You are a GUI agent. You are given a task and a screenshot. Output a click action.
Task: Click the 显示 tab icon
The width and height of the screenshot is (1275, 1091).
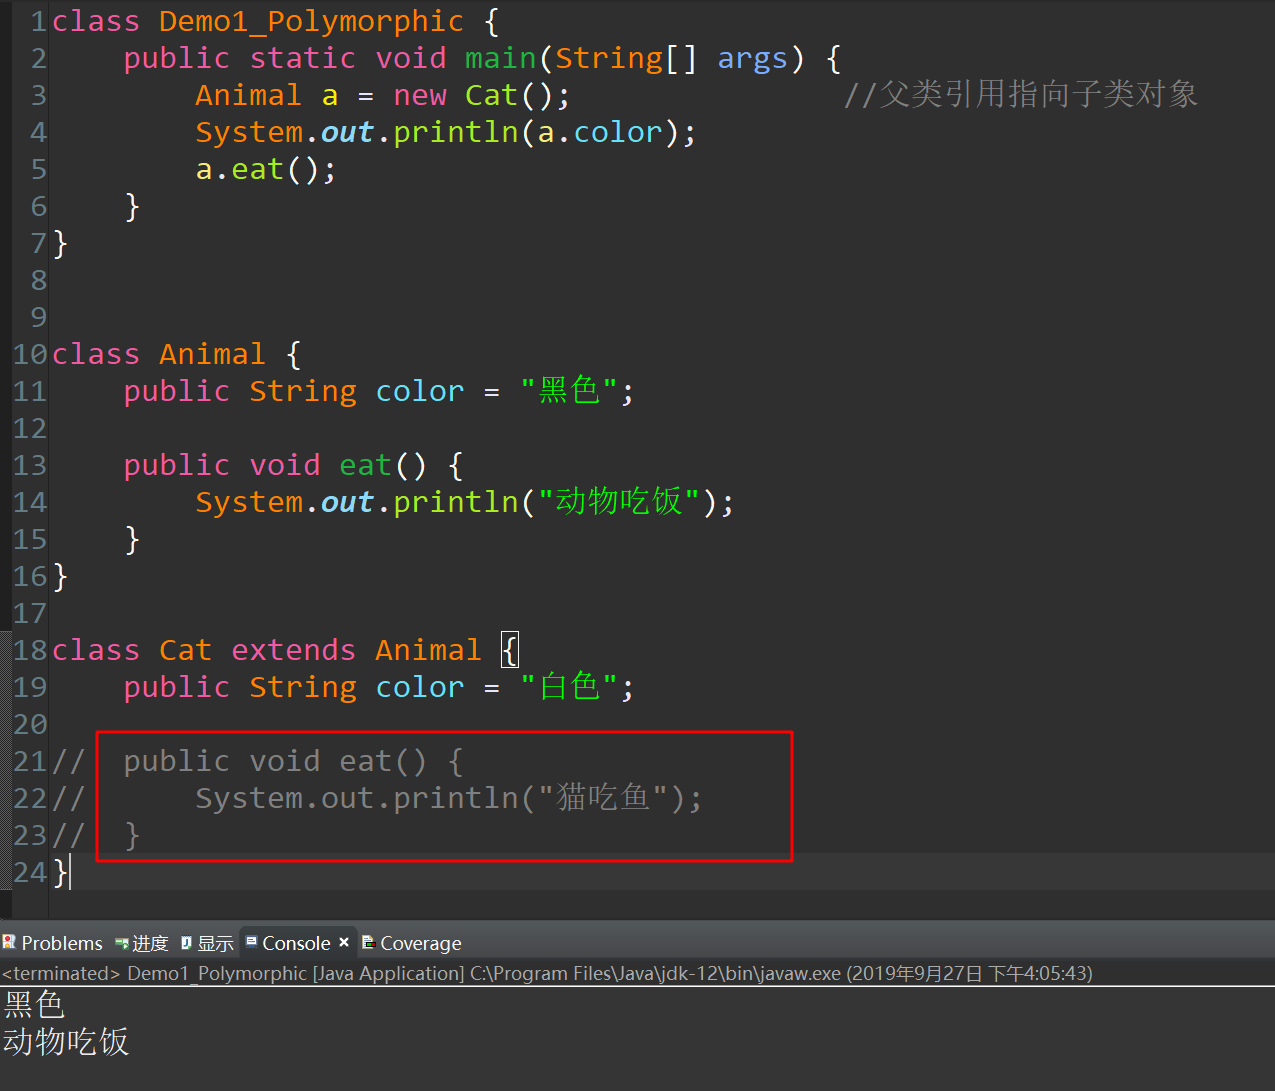[186, 943]
